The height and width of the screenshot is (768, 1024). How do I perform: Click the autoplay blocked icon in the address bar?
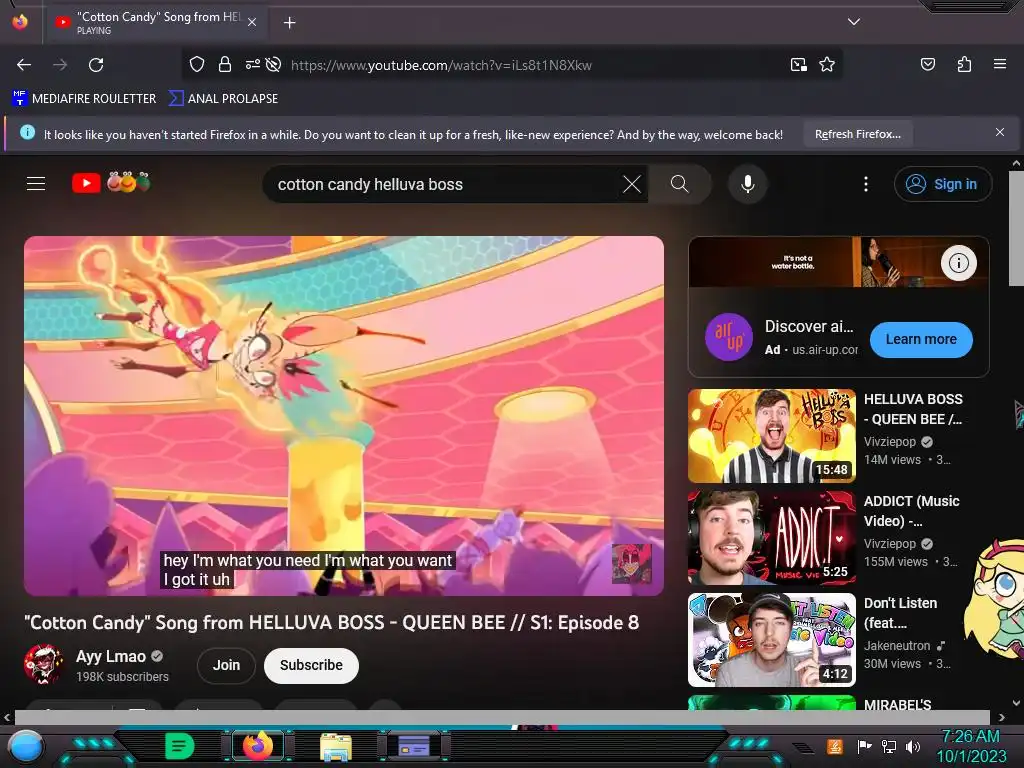(274, 65)
